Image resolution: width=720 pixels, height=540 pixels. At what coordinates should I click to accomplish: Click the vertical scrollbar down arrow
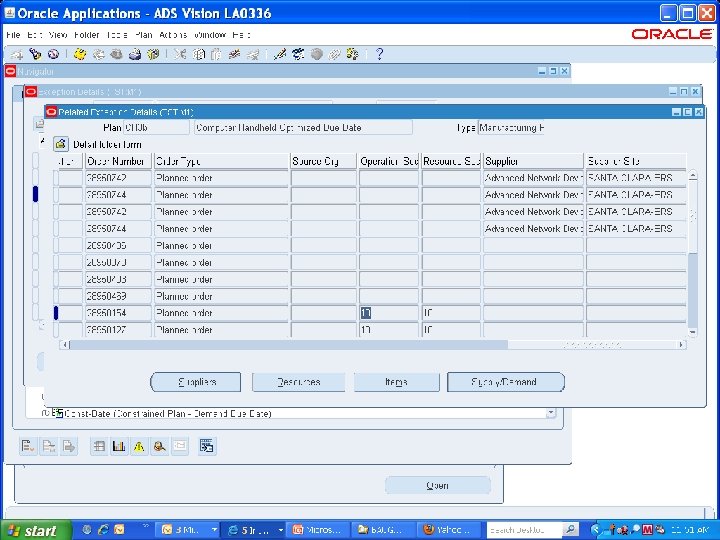692,332
